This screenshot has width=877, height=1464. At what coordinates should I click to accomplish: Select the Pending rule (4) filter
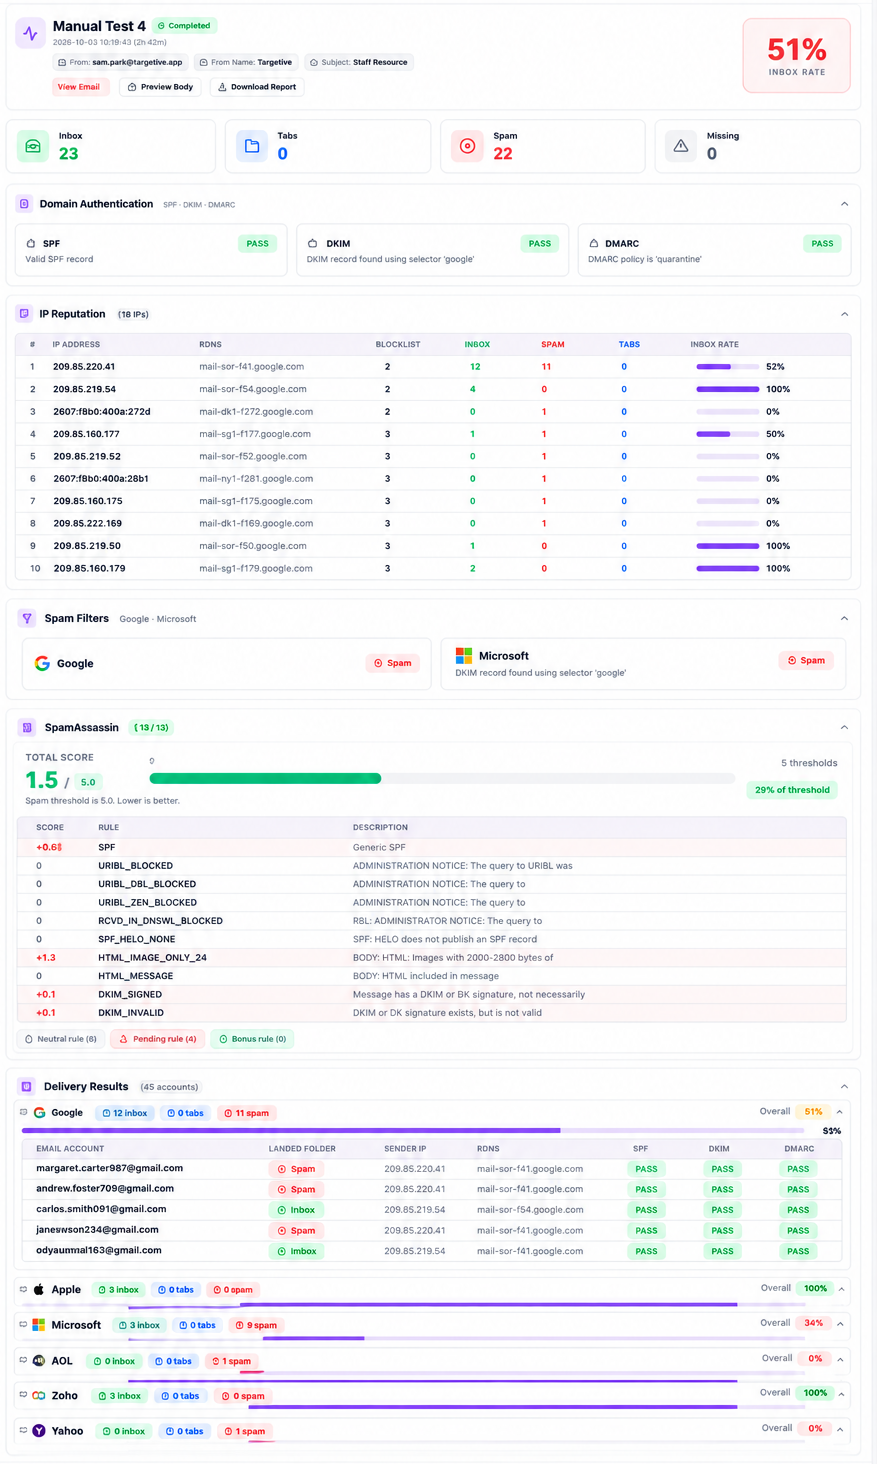(x=158, y=1039)
